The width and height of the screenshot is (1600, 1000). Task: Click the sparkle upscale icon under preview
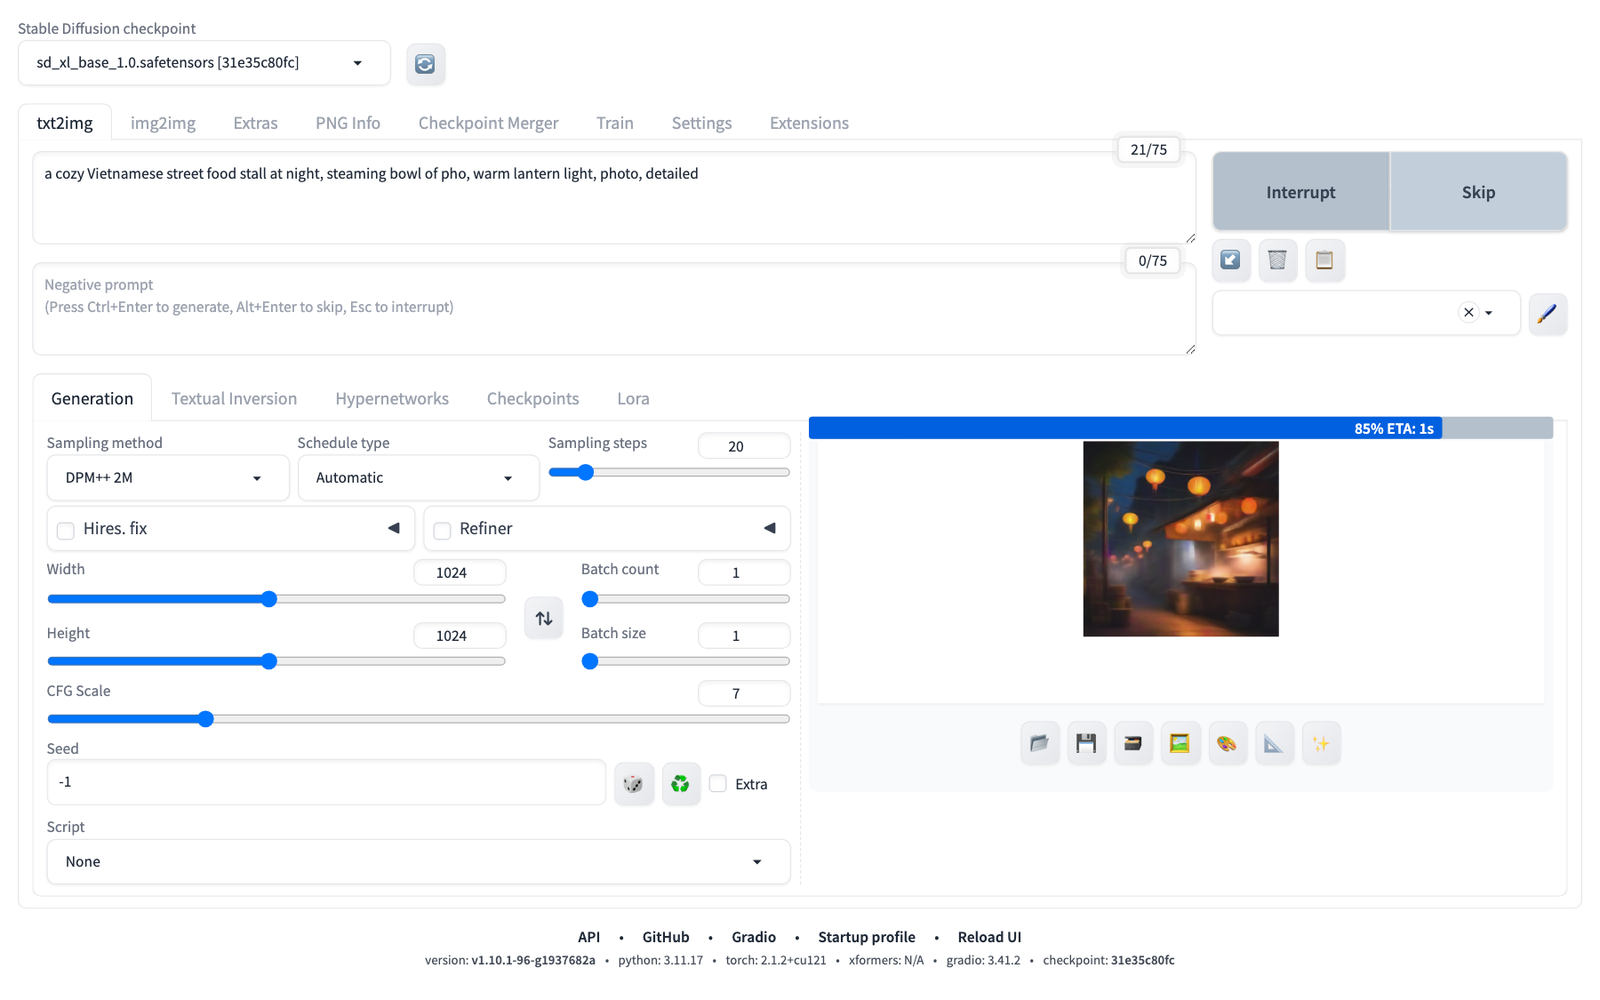(x=1321, y=743)
